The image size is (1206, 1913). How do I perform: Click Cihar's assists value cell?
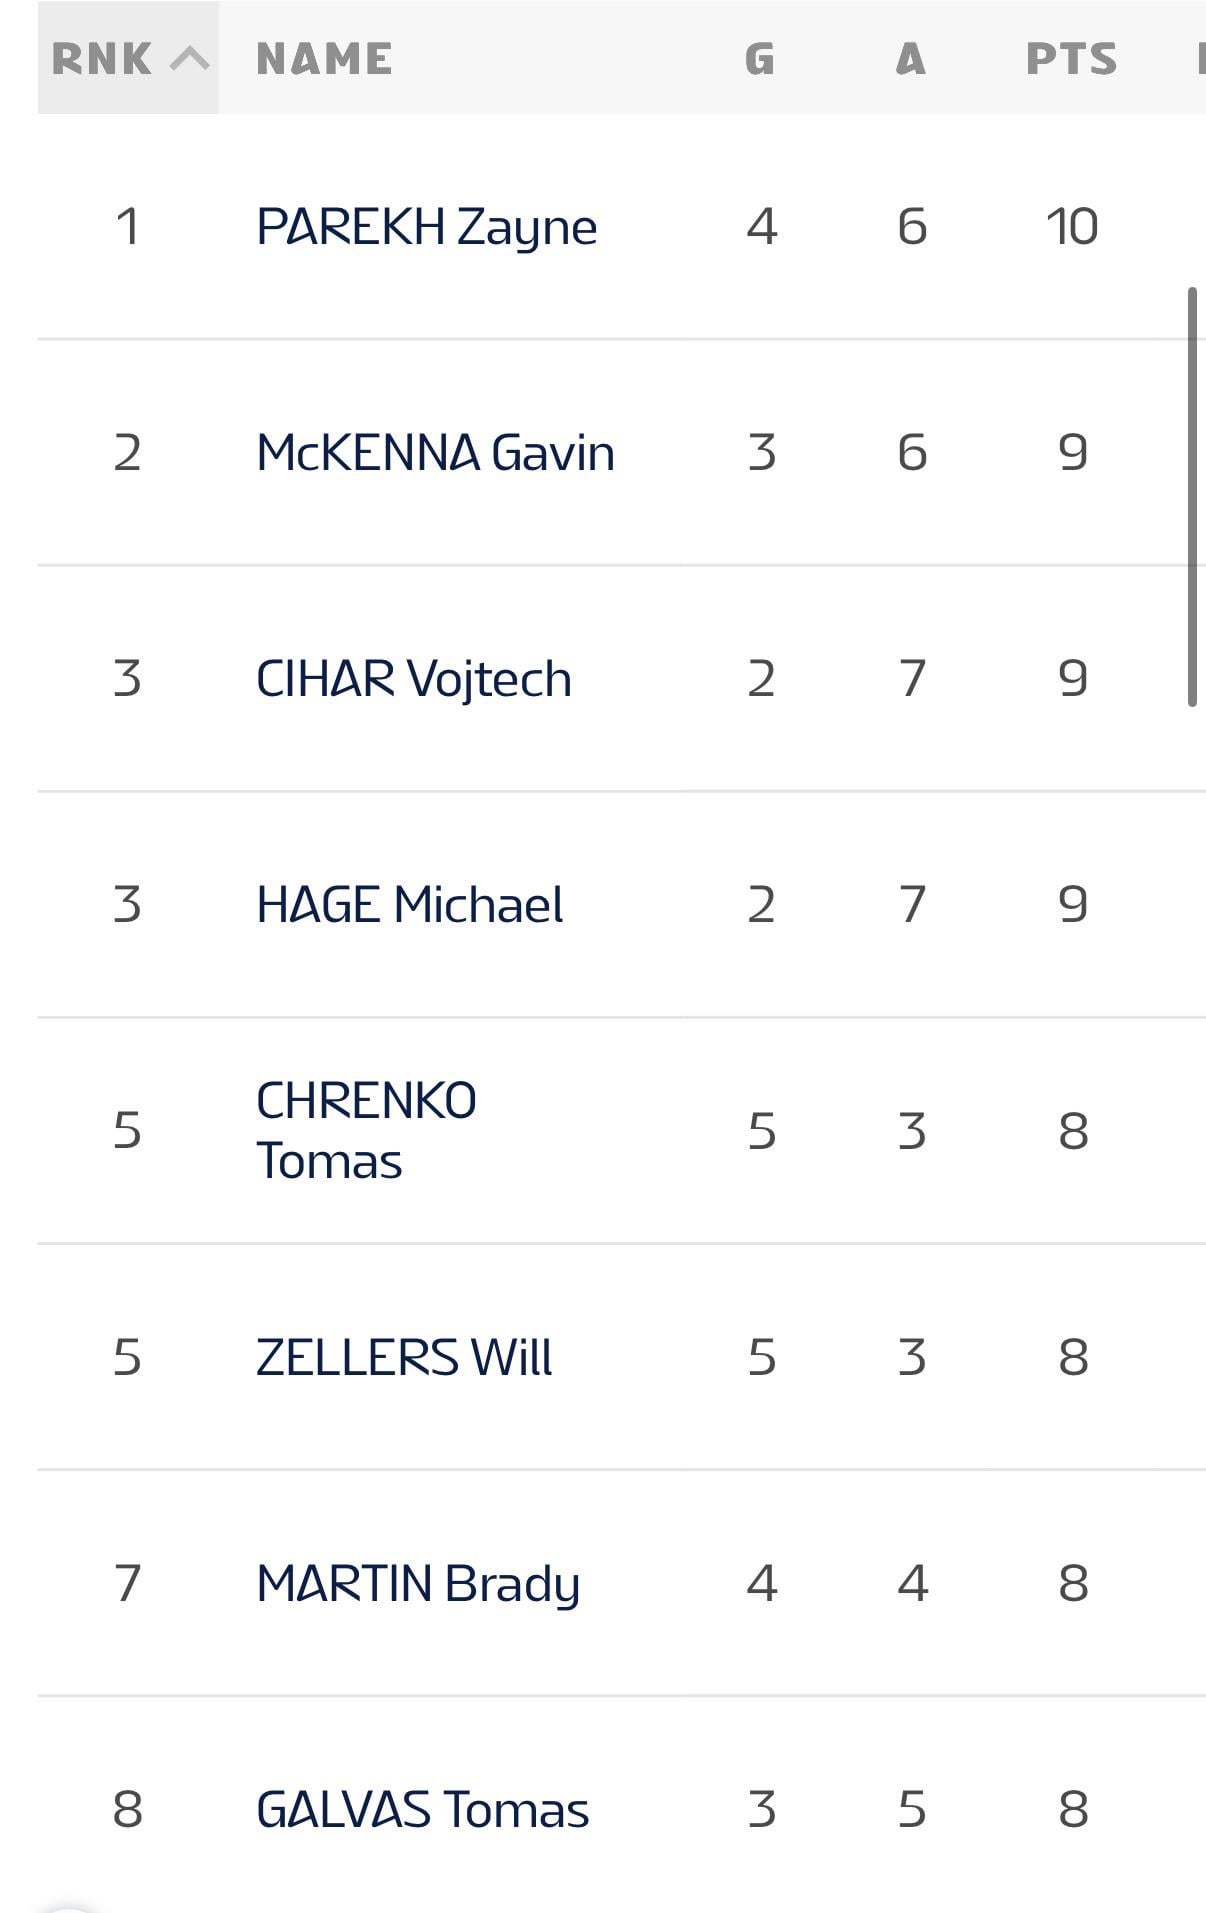[x=911, y=679]
